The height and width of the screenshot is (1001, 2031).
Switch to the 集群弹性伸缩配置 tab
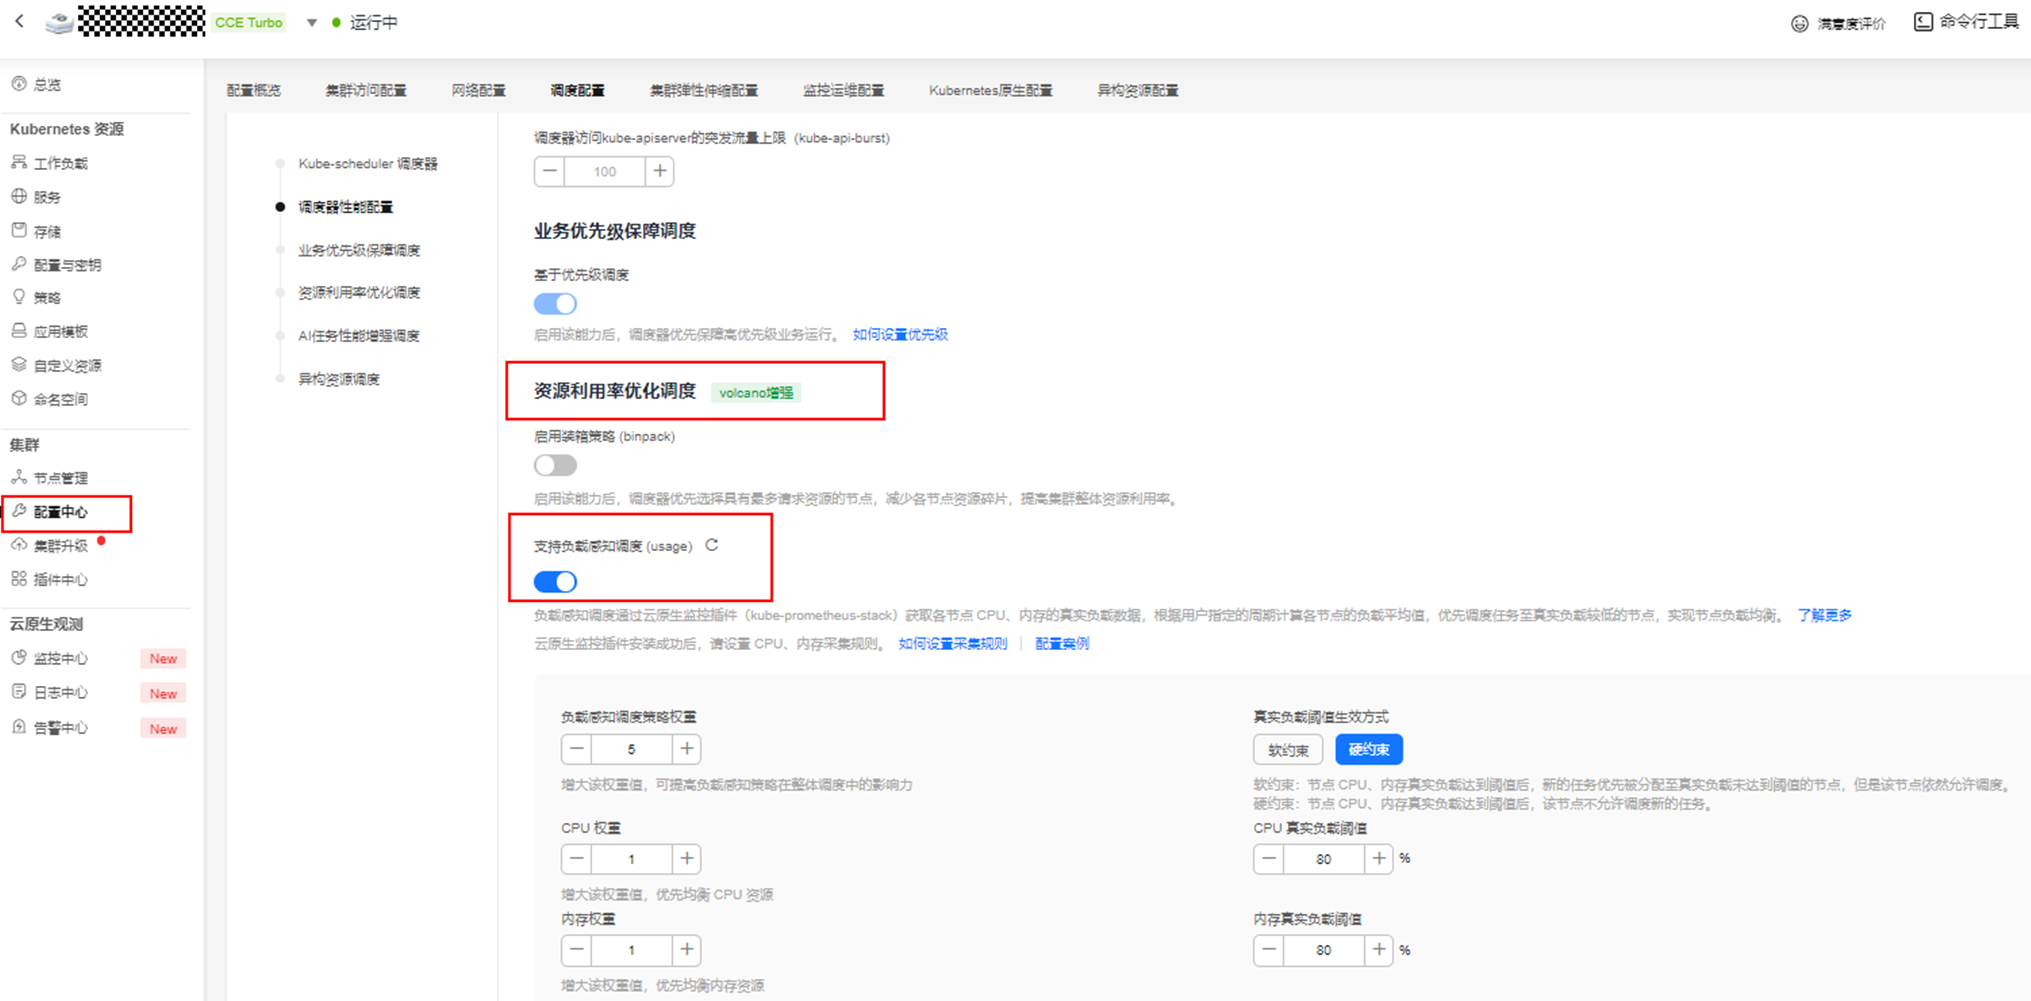pyautogui.click(x=704, y=90)
